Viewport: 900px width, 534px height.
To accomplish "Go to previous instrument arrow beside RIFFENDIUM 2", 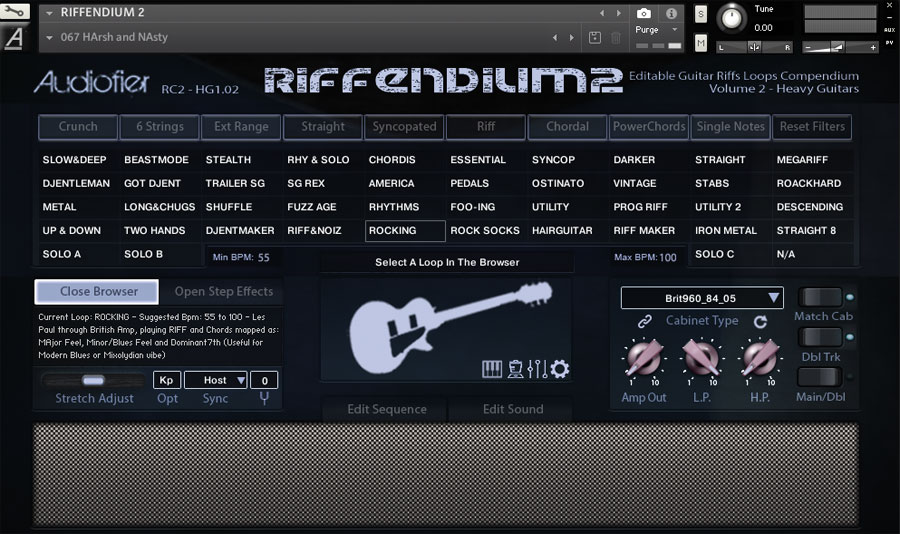I will click(602, 13).
